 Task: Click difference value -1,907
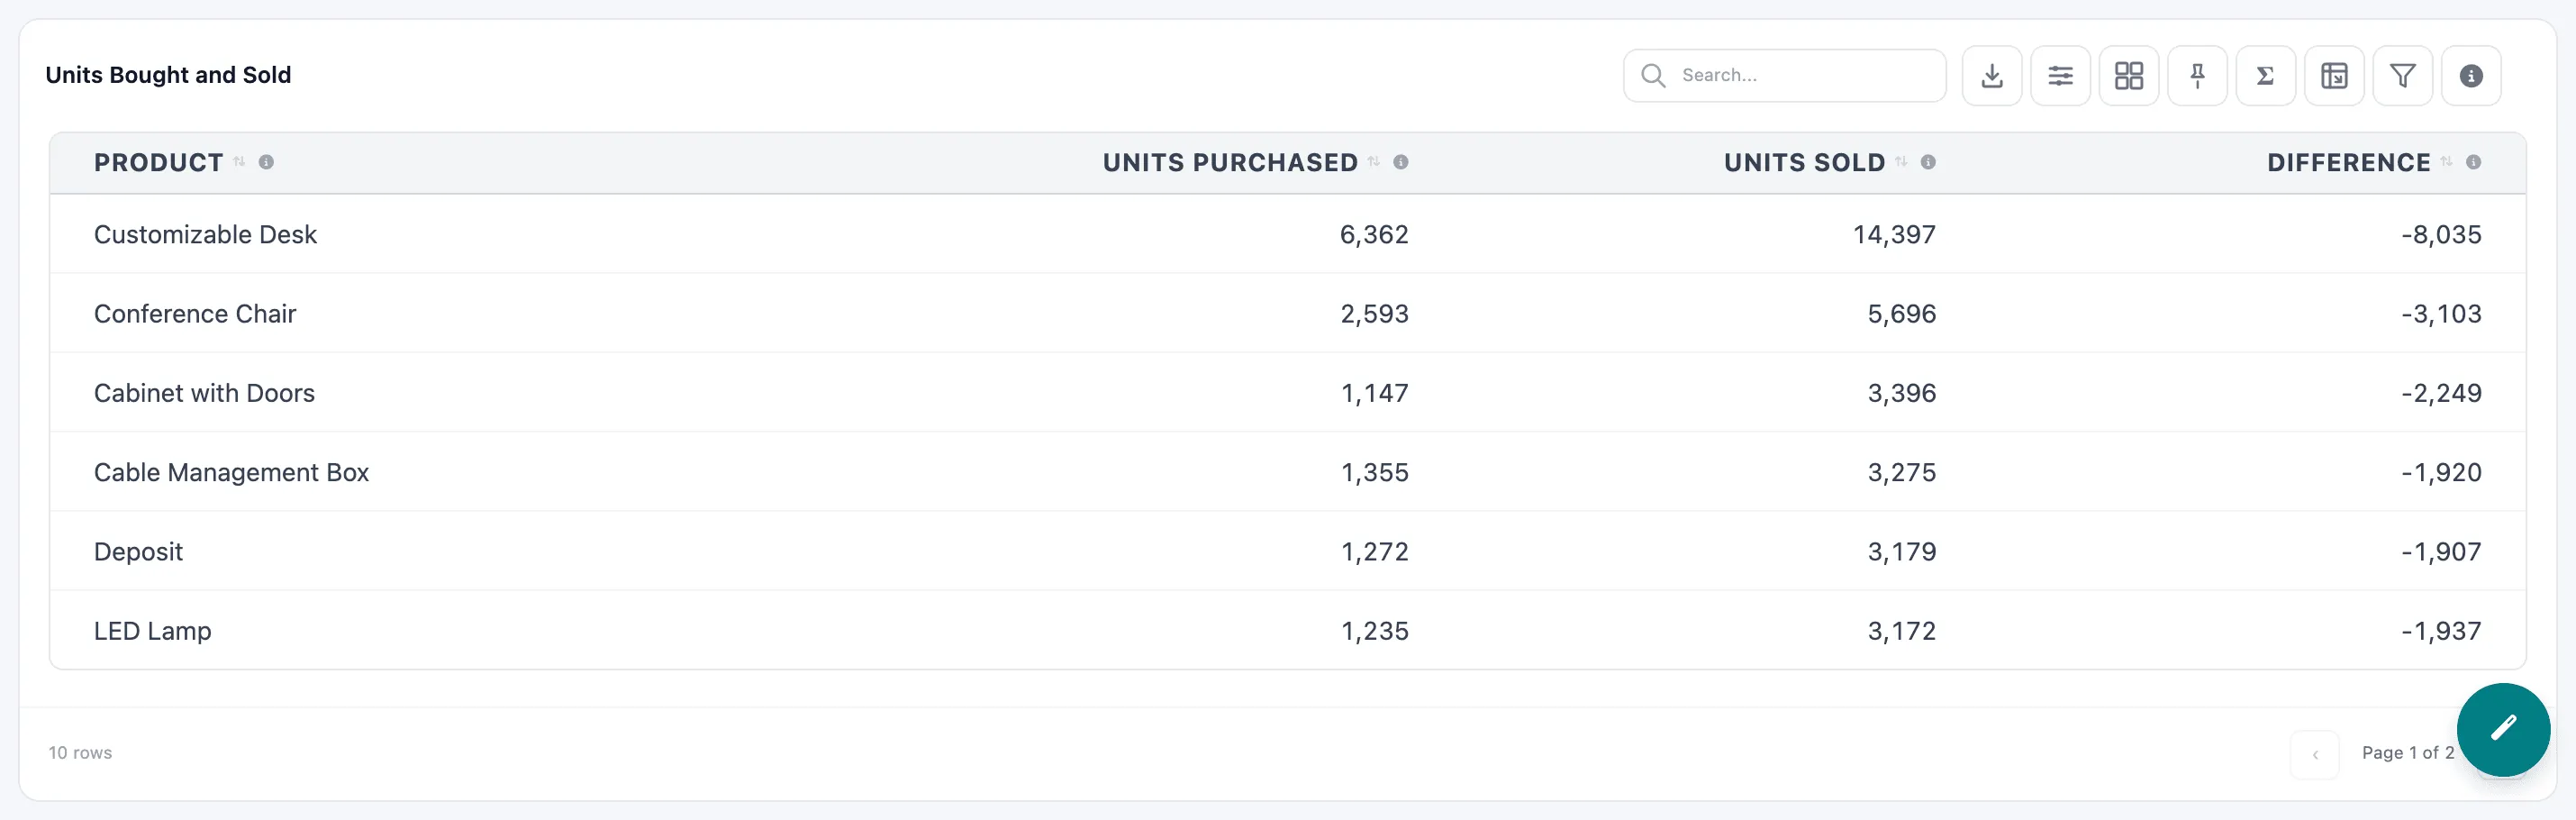[2441, 552]
